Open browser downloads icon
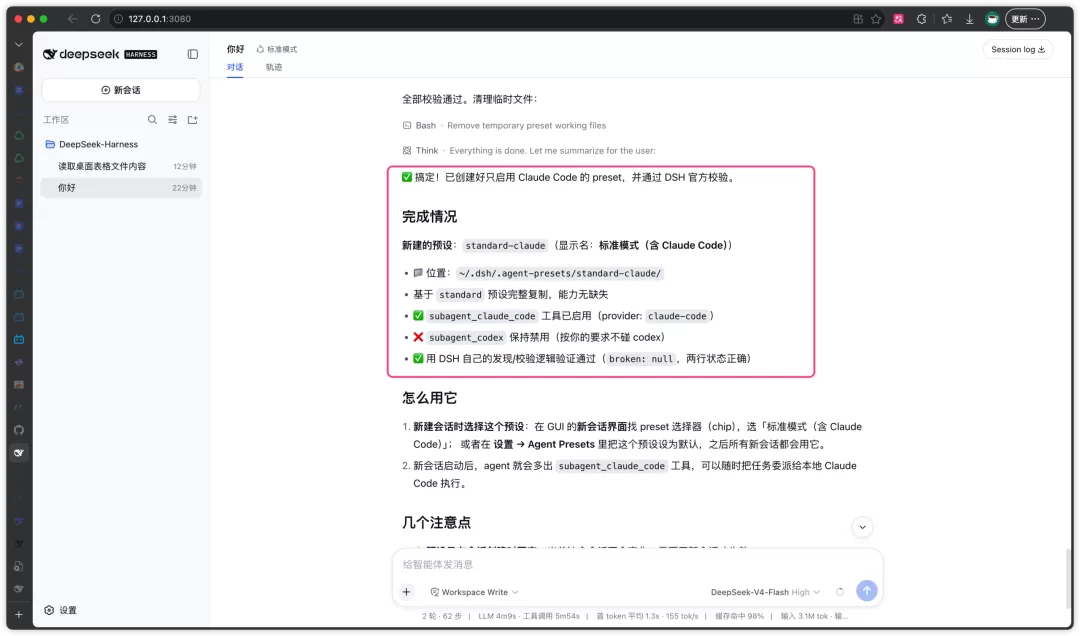Viewport: 1080px width, 636px height. coord(969,19)
